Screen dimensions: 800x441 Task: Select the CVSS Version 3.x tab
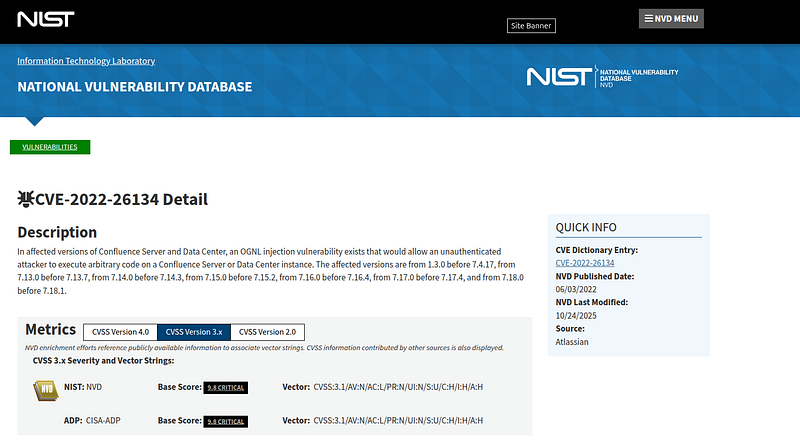[194, 332]
